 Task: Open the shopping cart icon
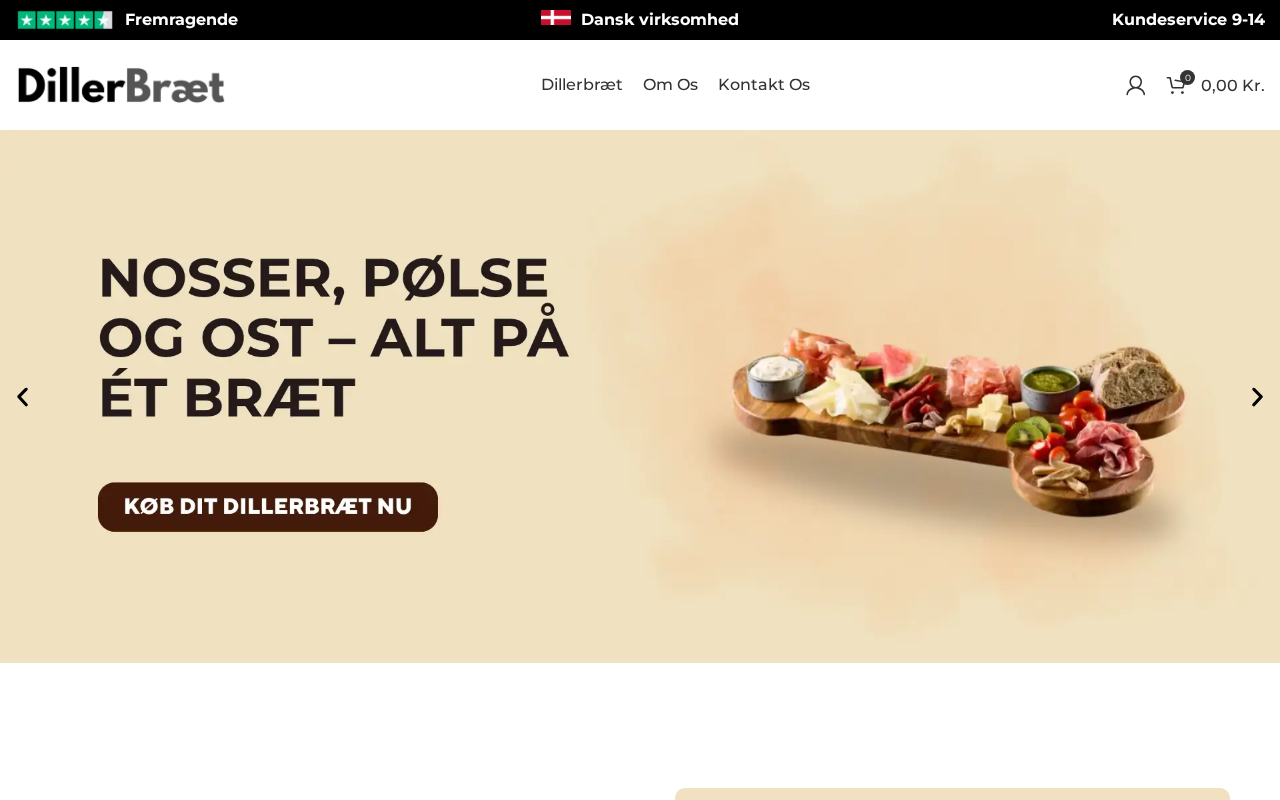coord(1176,86)
